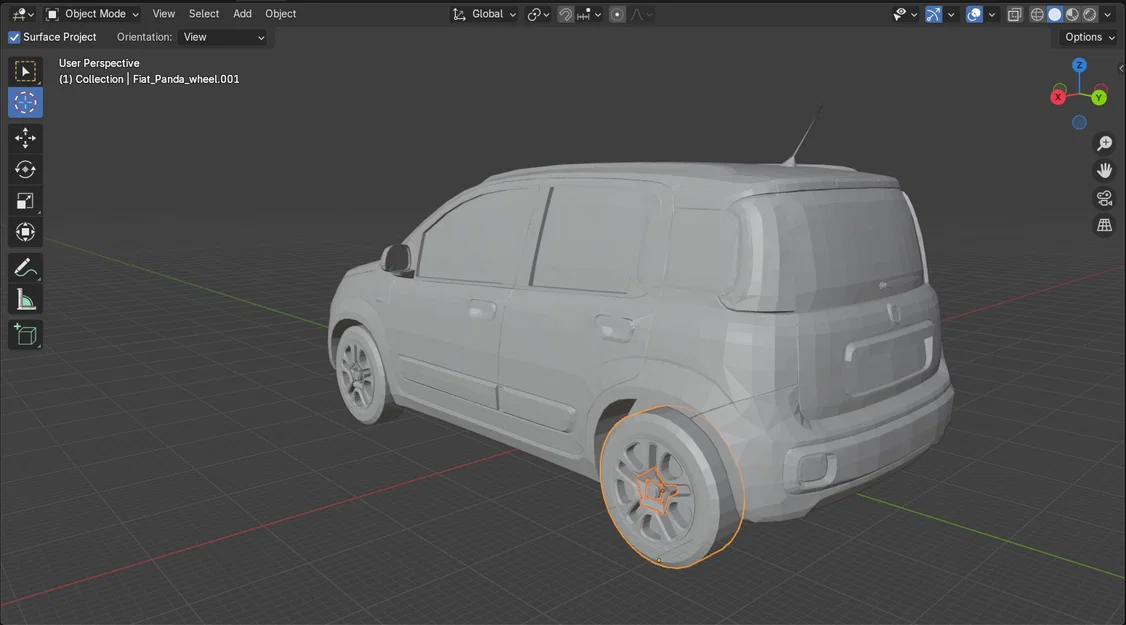
Task: Select the Tweak tool
Action: pos(25,70)
